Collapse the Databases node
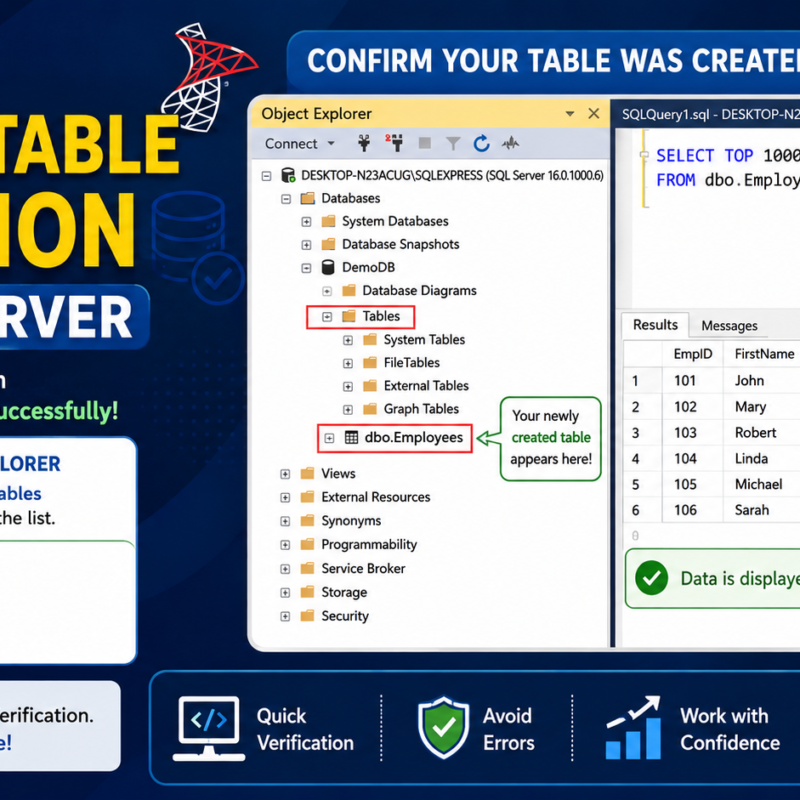The height and width of the screenshot is (800, 800). click(286, 199)
